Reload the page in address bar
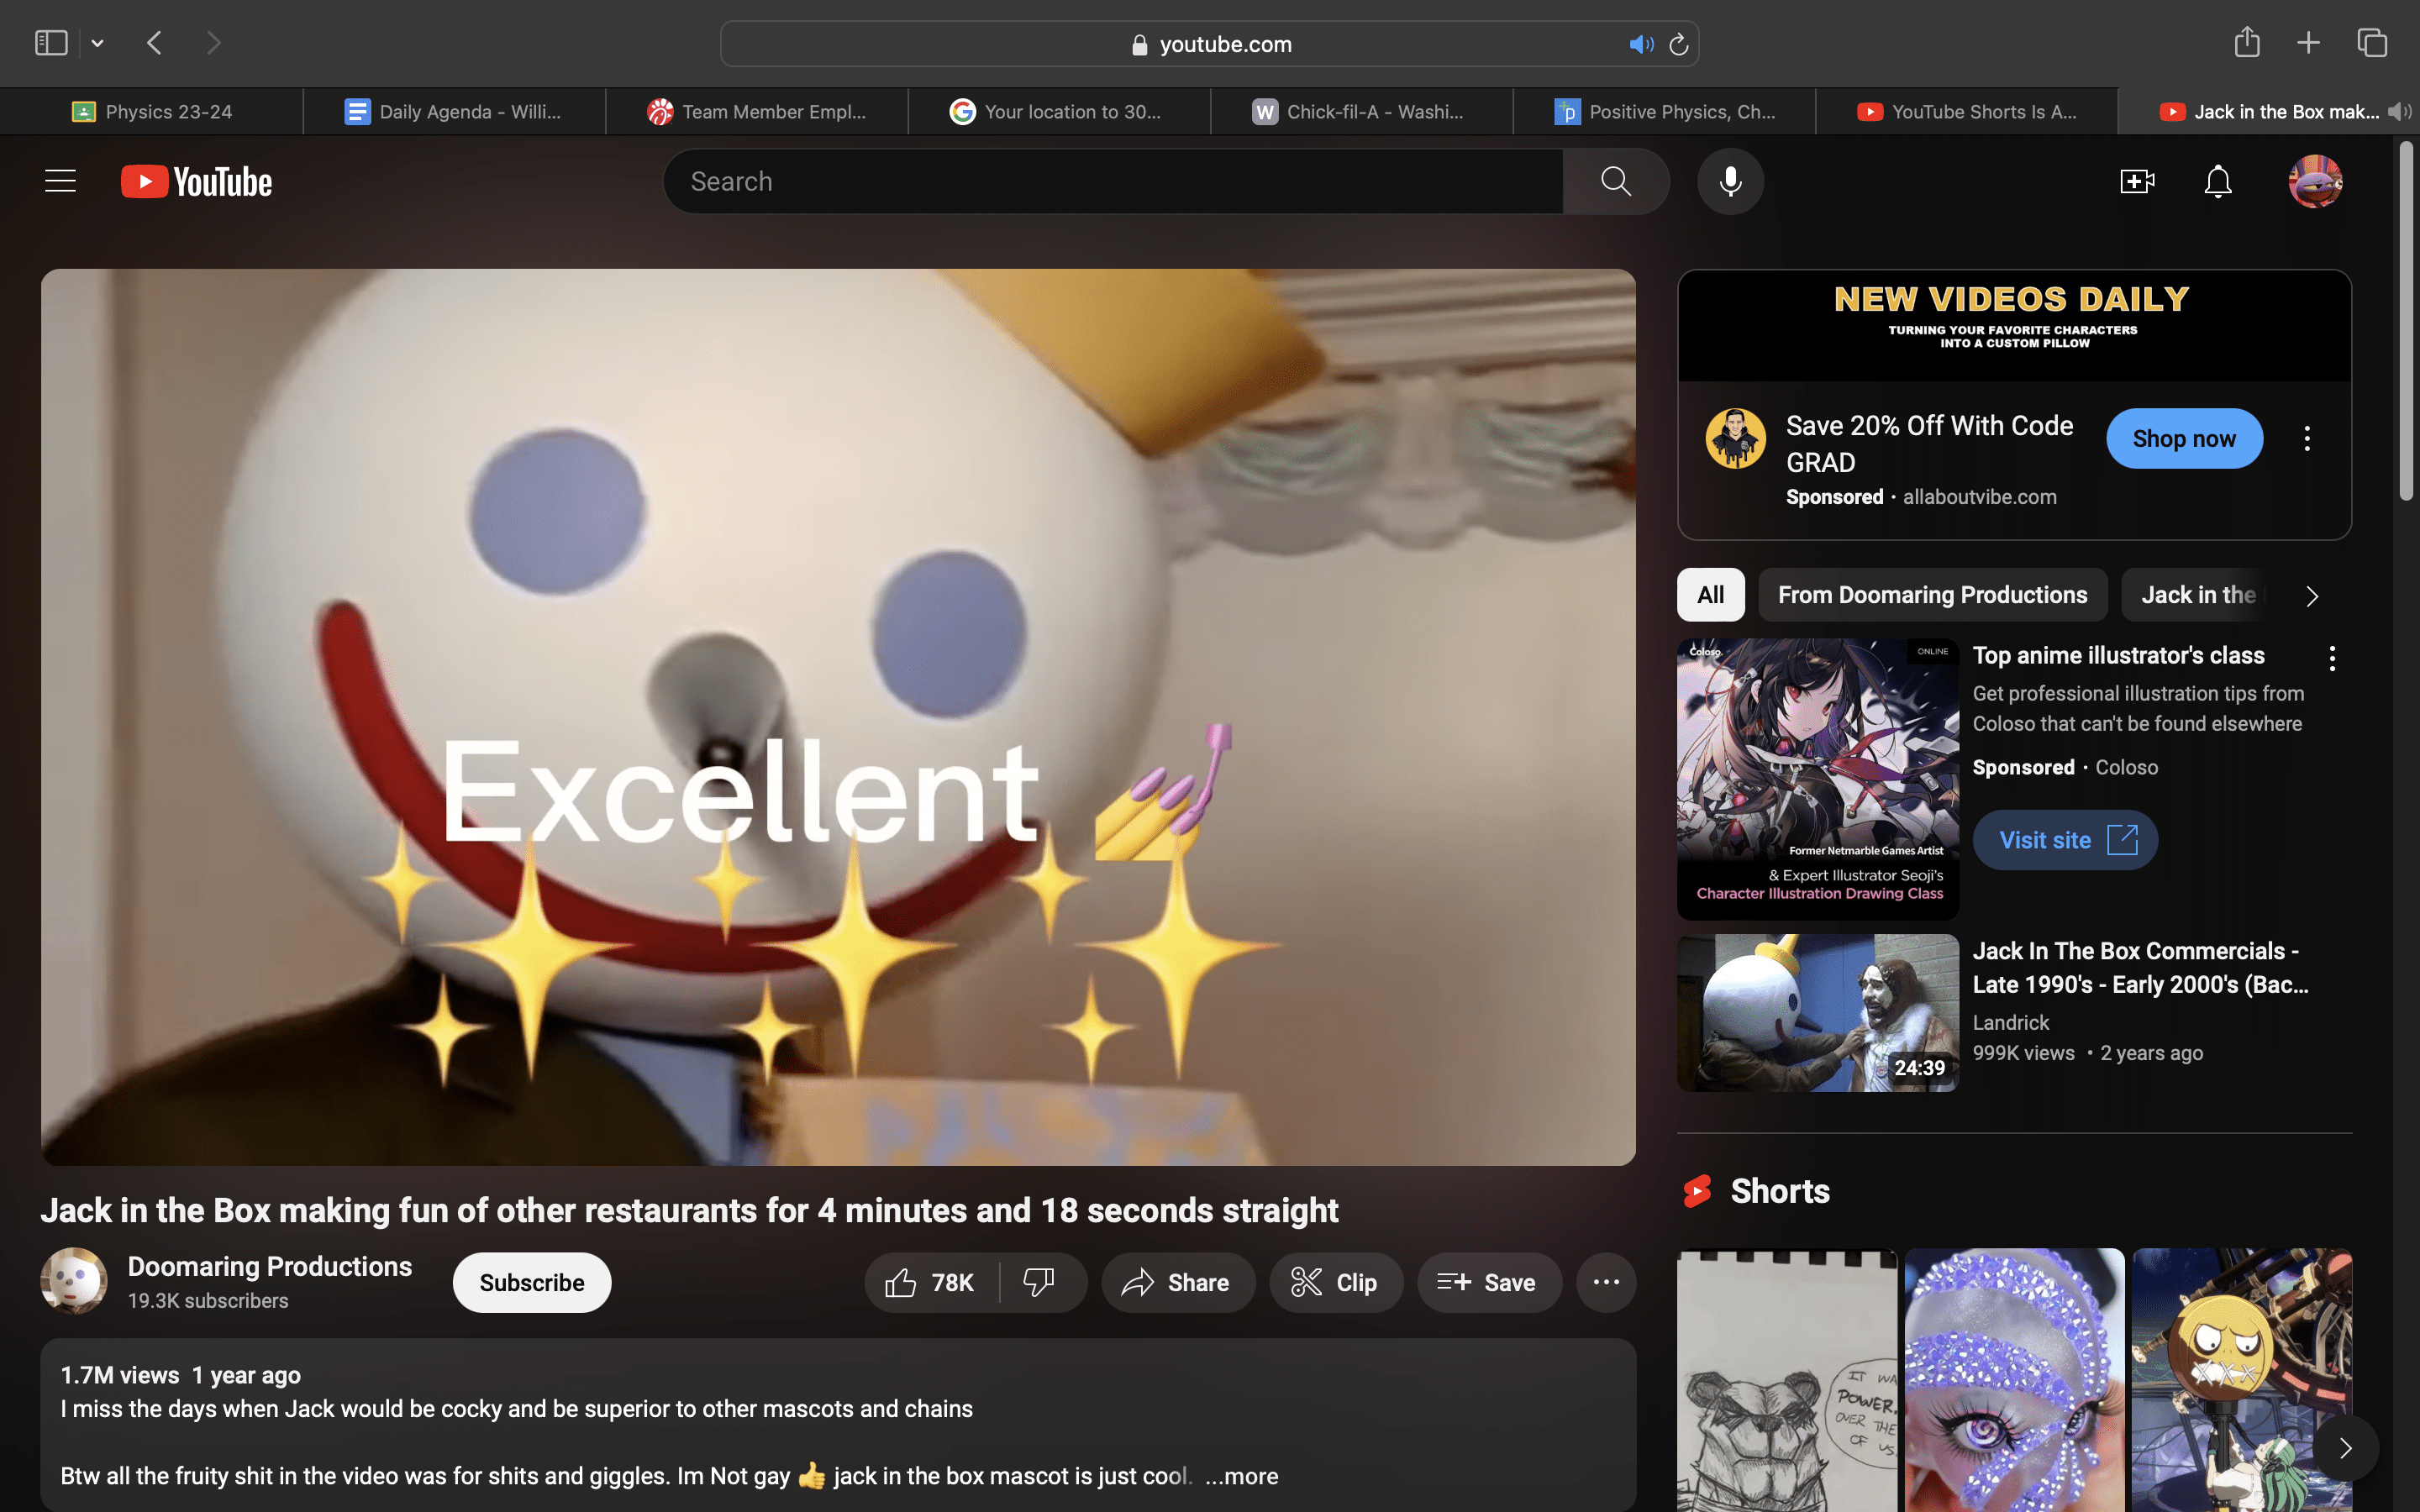This screenshot has height=1512, width=2420. (x=1679, y=44)
